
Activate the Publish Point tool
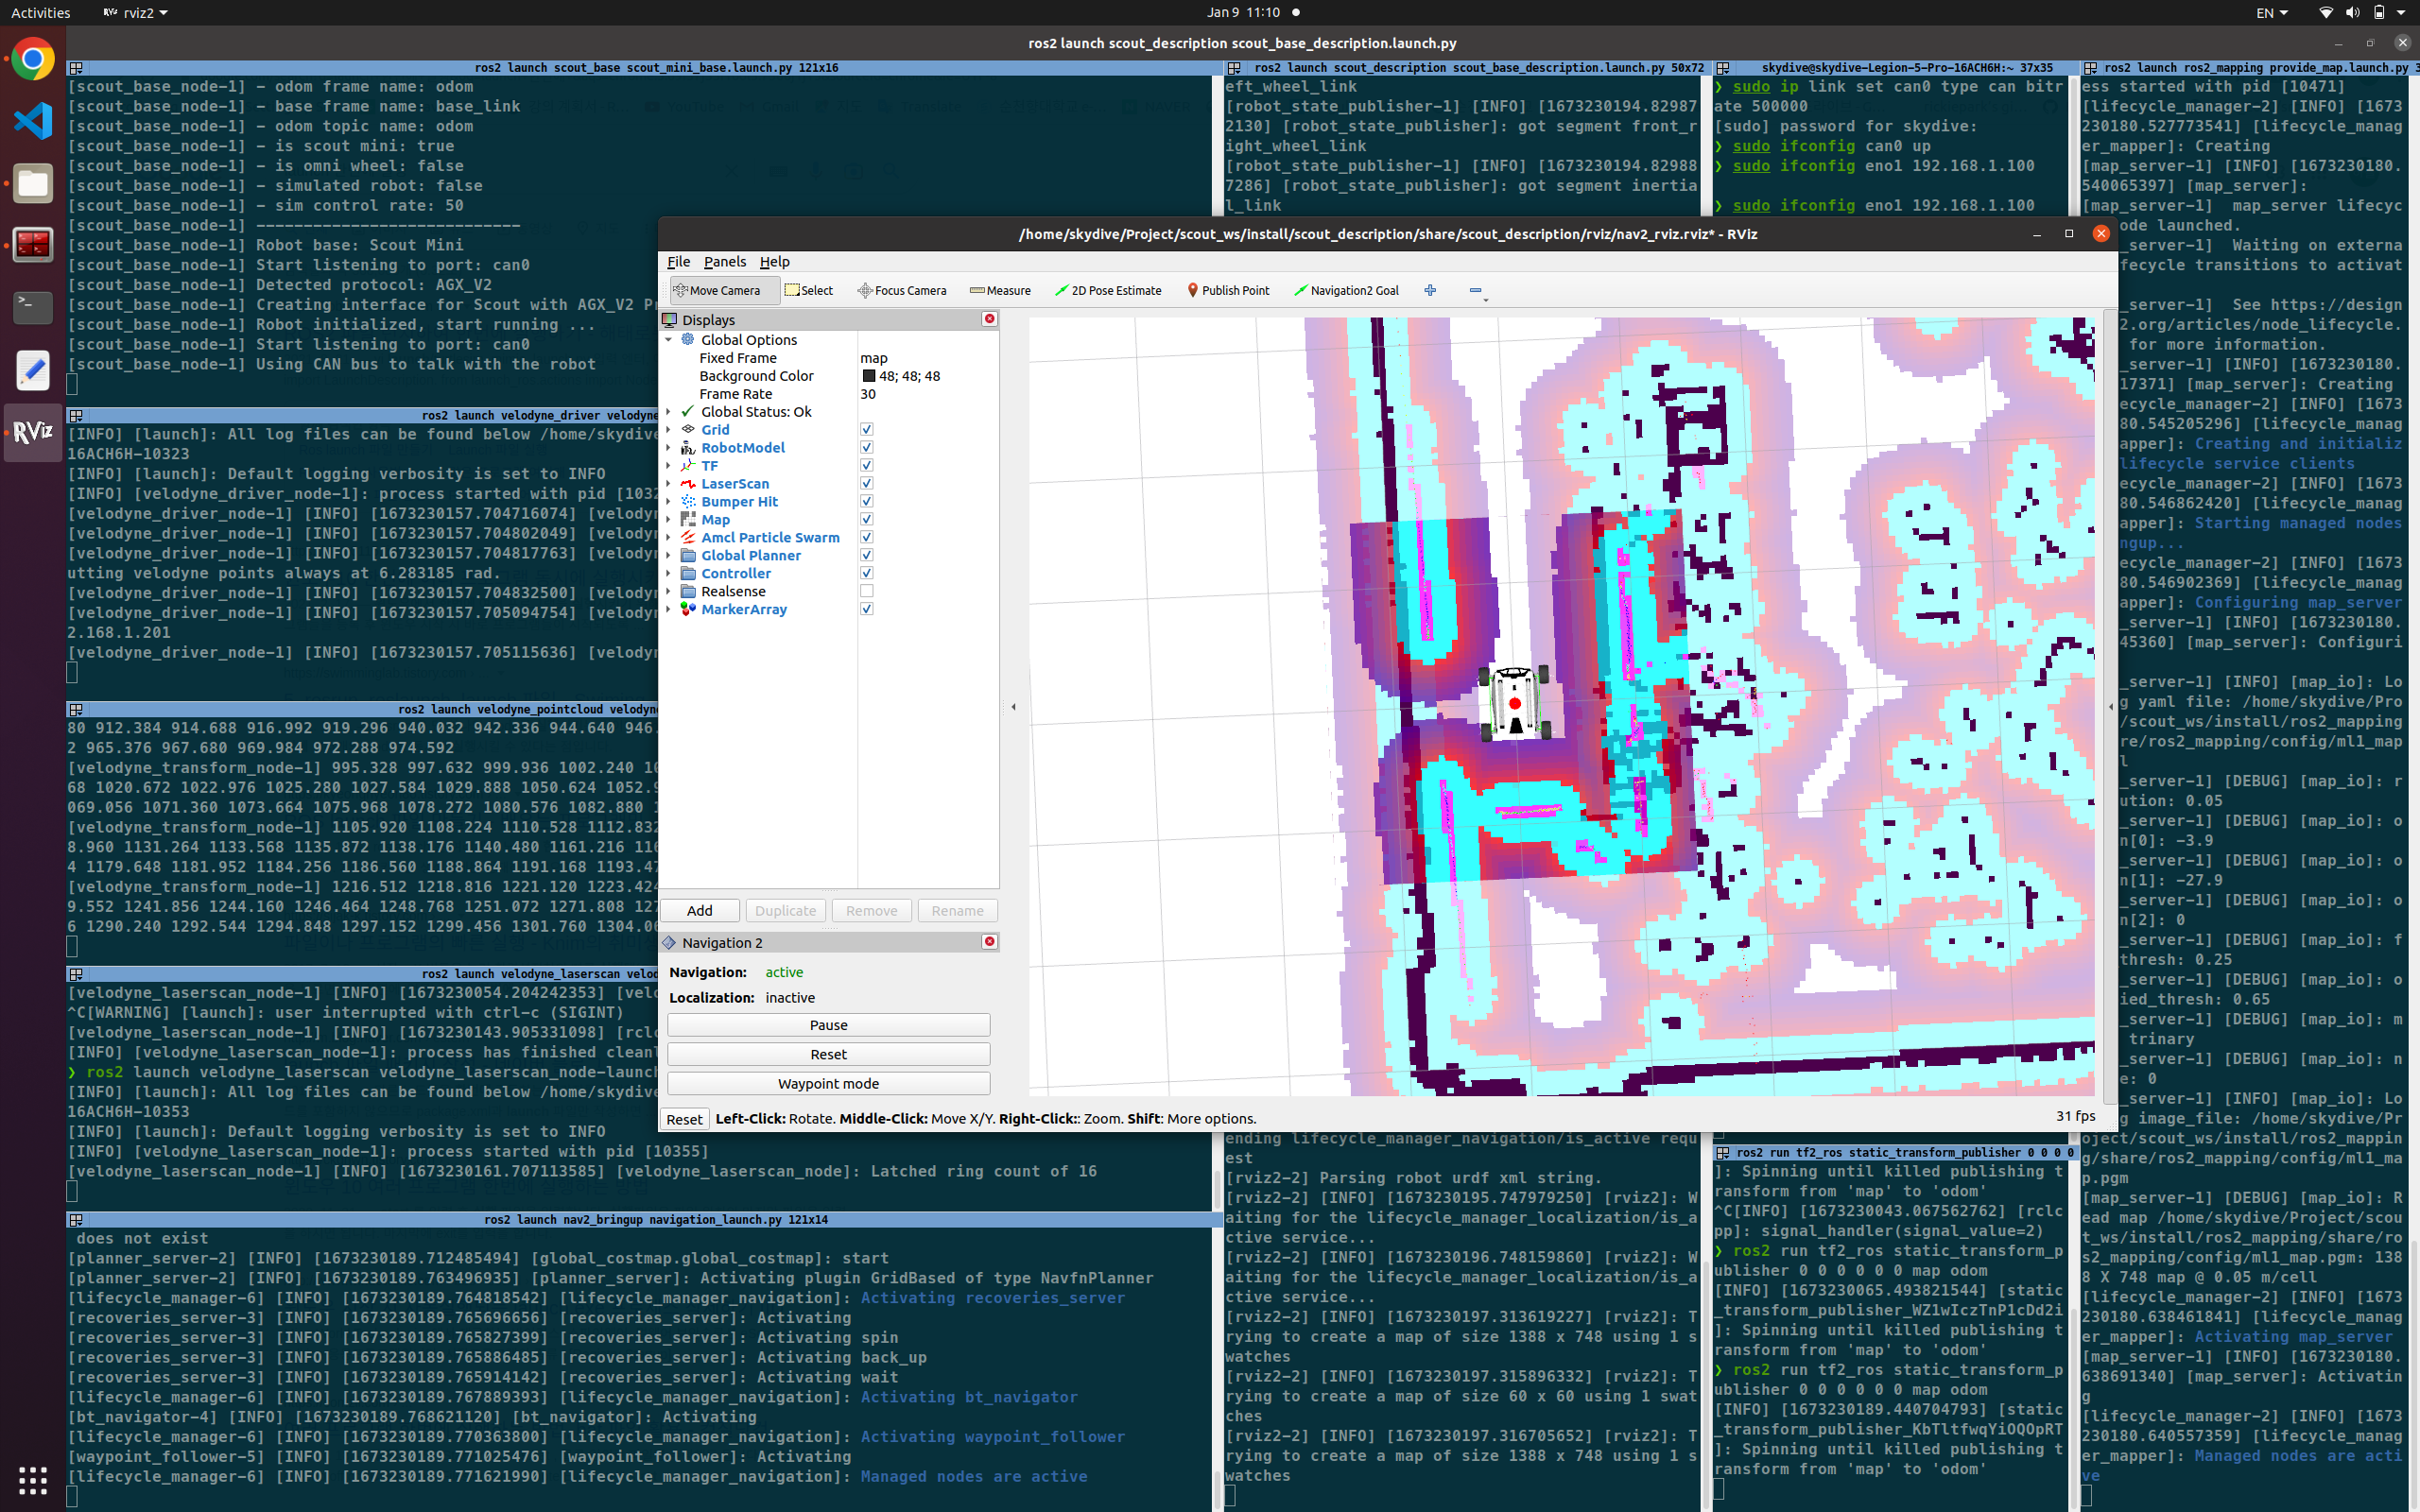pyautogui.click(x=1228, y=290)
